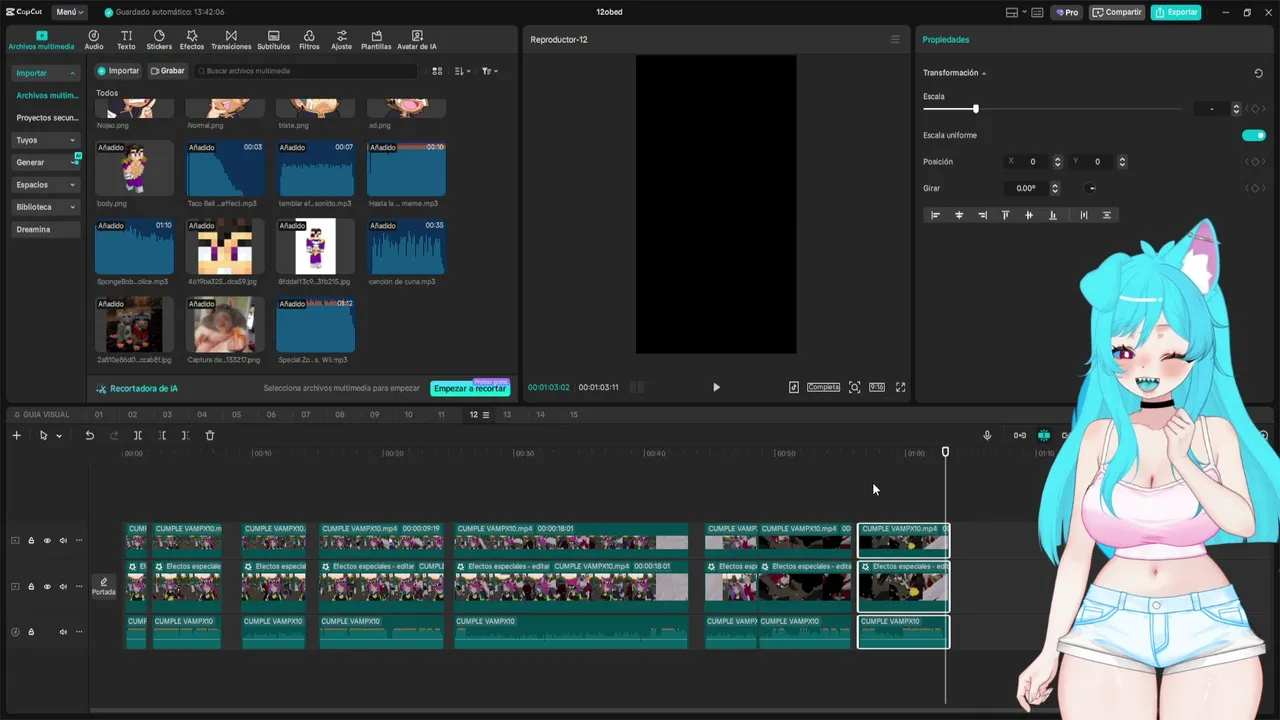
Task: Lock the top video track
Action: click(x=31, y=541)
